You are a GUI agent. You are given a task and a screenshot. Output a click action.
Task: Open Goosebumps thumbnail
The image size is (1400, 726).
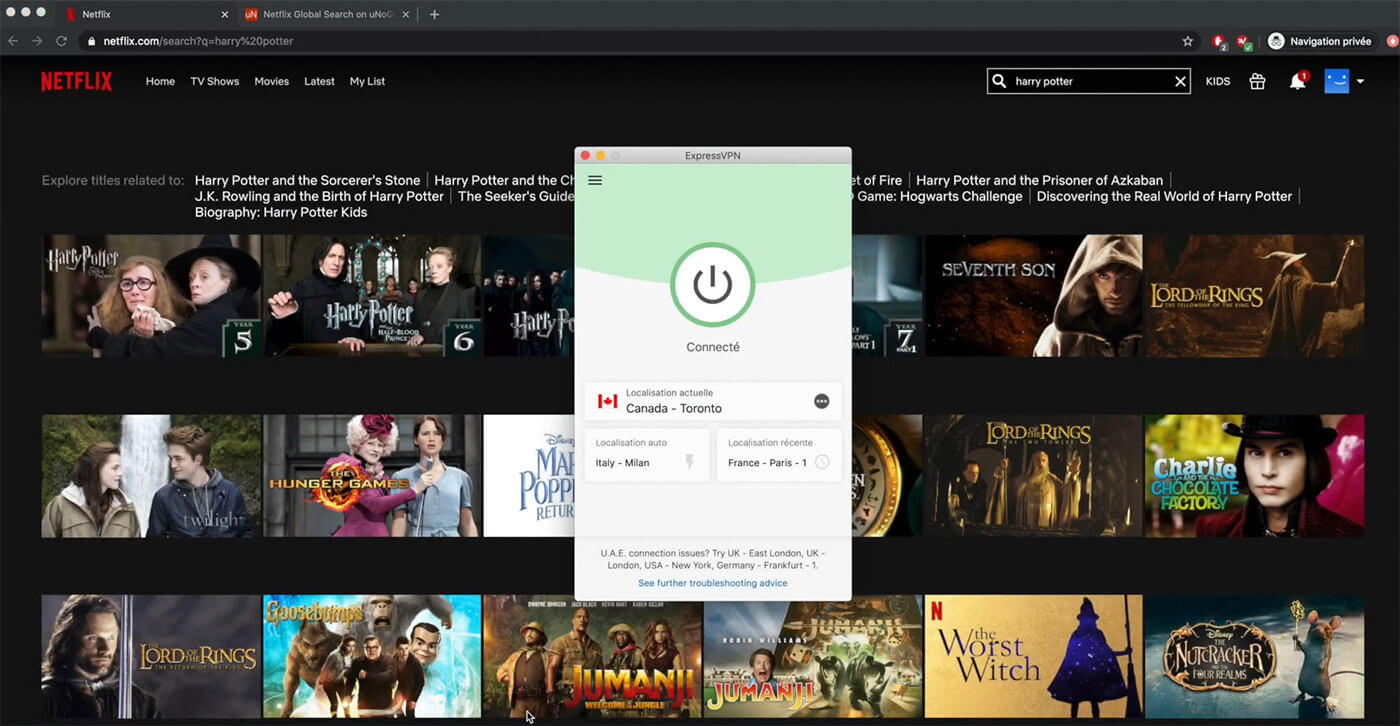(372, 656)
